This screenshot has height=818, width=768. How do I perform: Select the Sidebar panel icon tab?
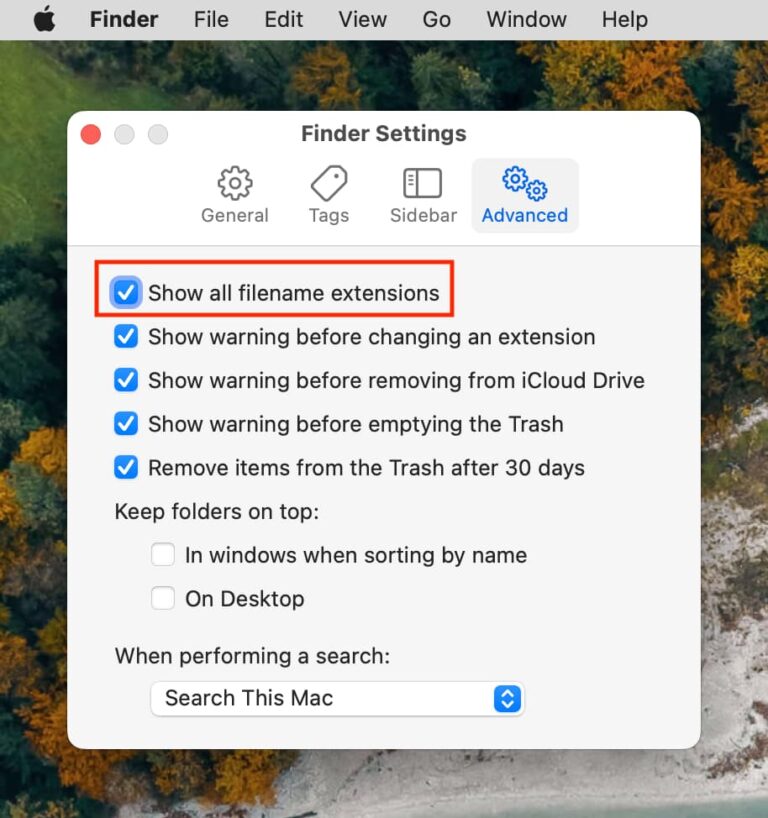(x=423, y=195)
